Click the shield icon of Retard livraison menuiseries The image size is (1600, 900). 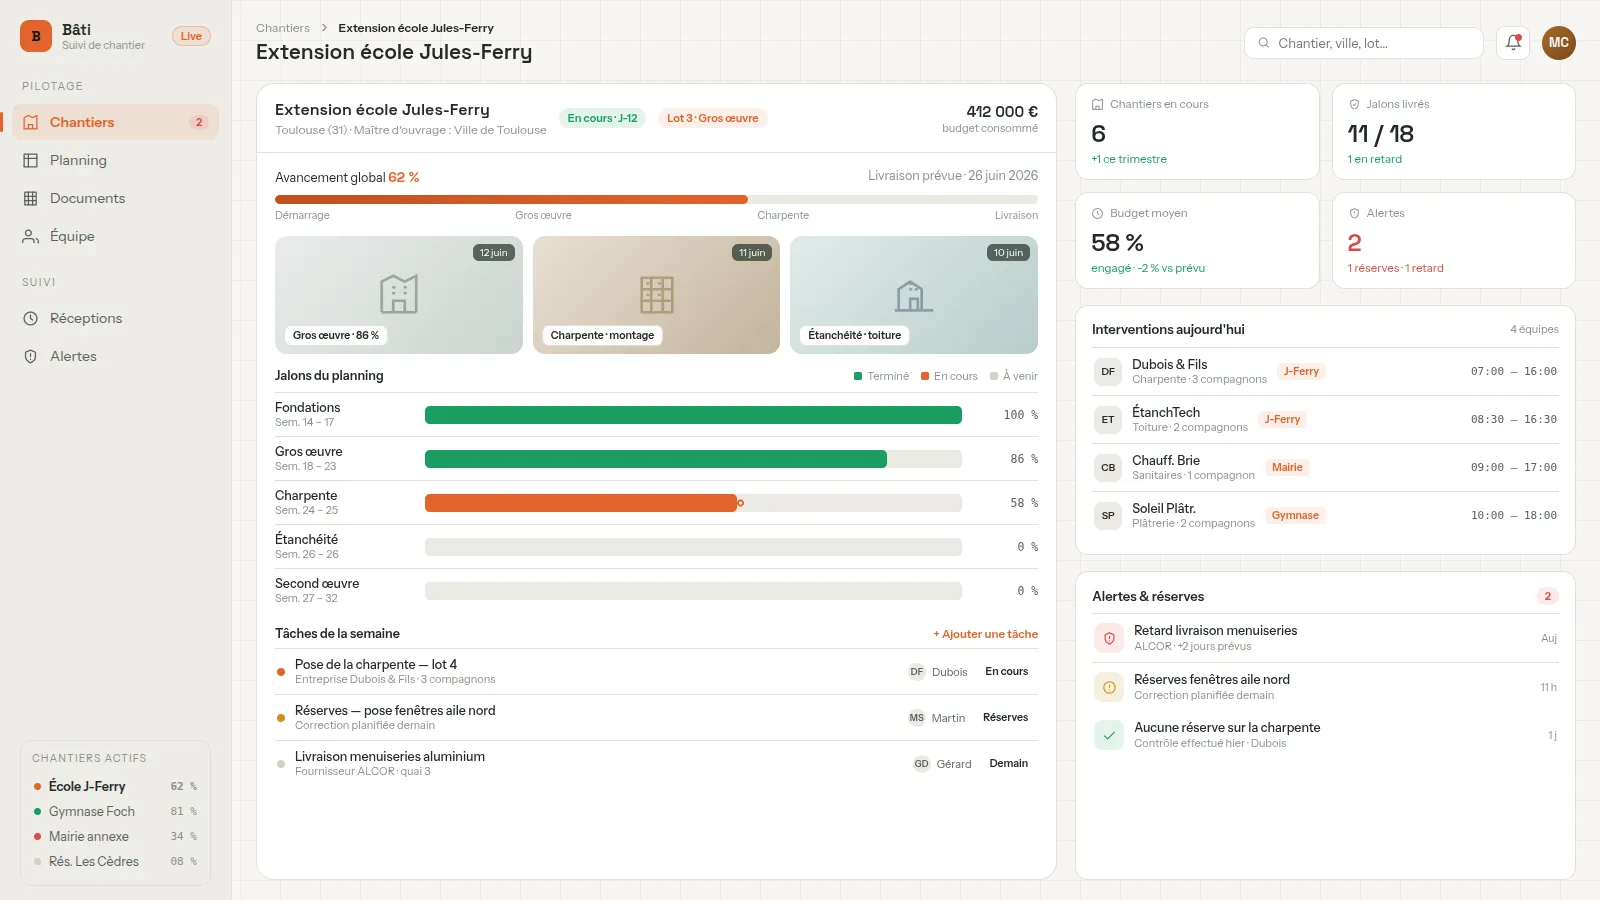point(1109,638)
